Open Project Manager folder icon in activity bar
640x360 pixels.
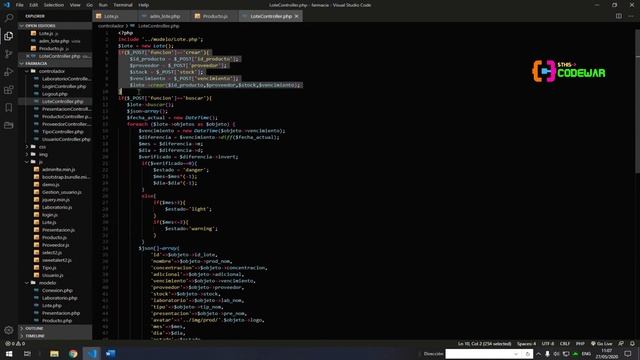point(9,125)
